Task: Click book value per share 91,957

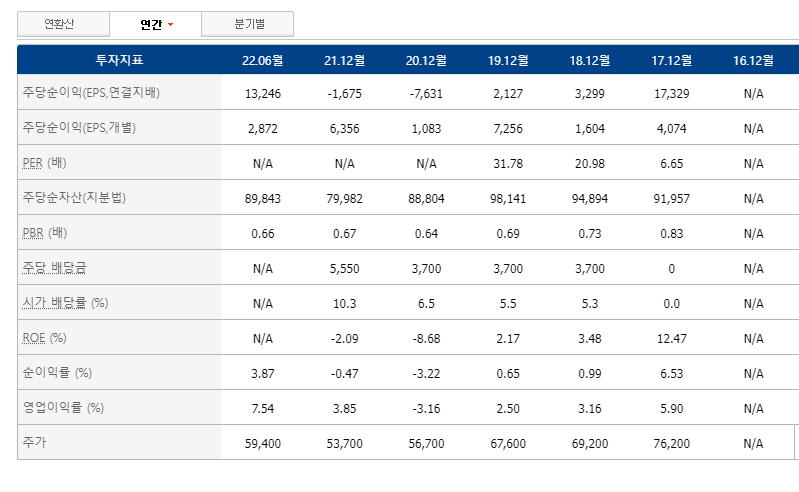Action: pos(672,199)
